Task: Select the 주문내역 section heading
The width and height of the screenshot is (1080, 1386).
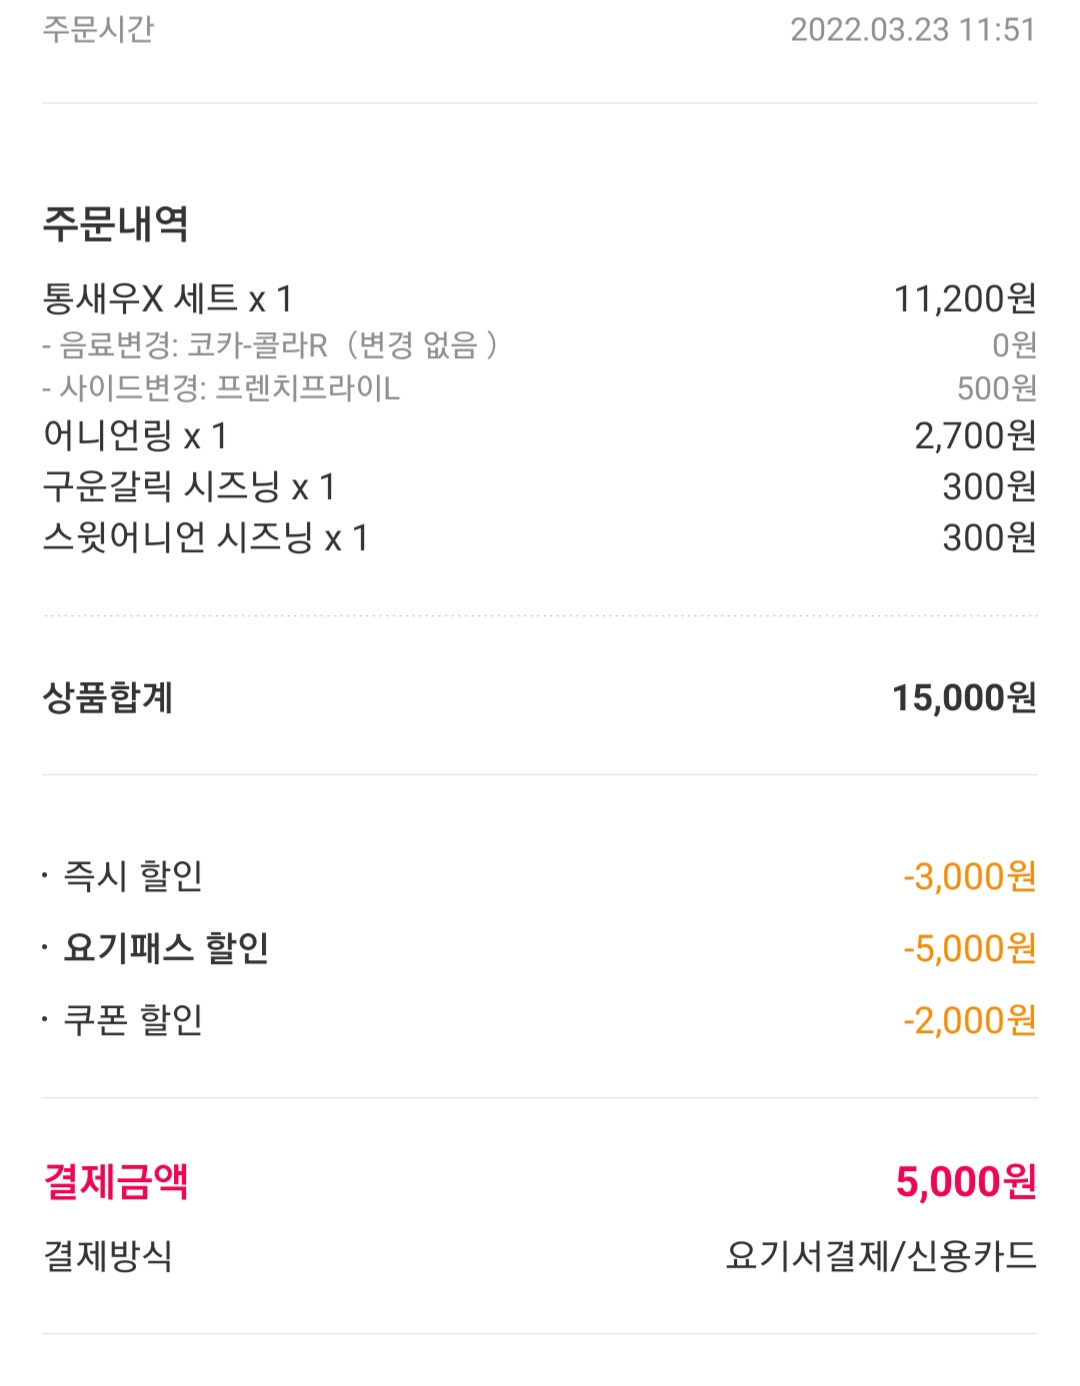Action: coord(115,223)
